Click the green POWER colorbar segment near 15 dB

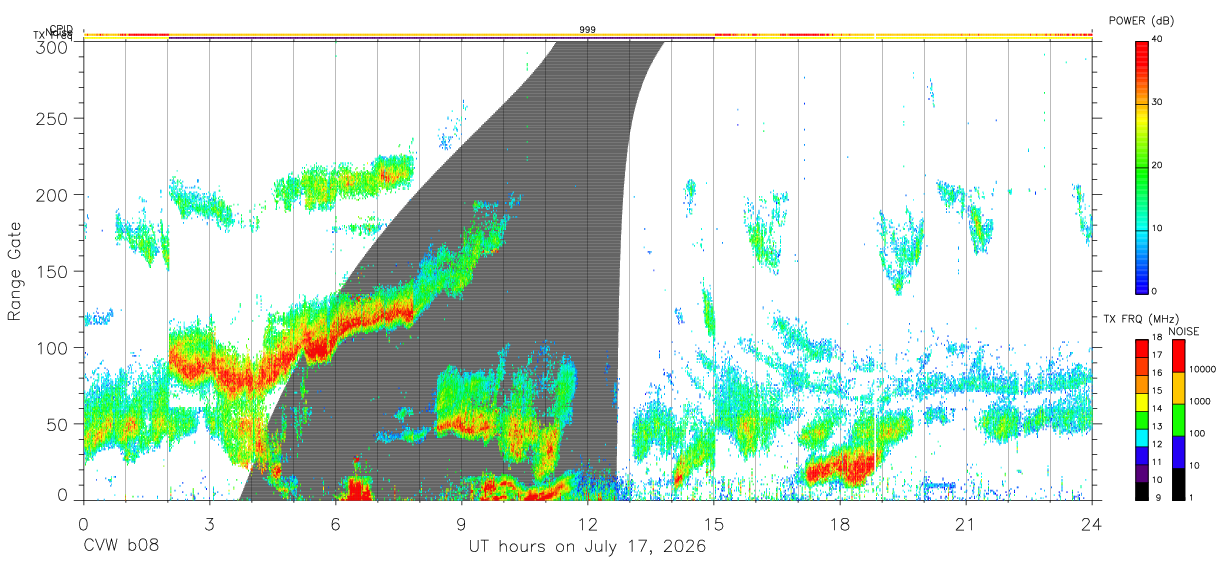pyautogui.click(x=1141, y=199)
